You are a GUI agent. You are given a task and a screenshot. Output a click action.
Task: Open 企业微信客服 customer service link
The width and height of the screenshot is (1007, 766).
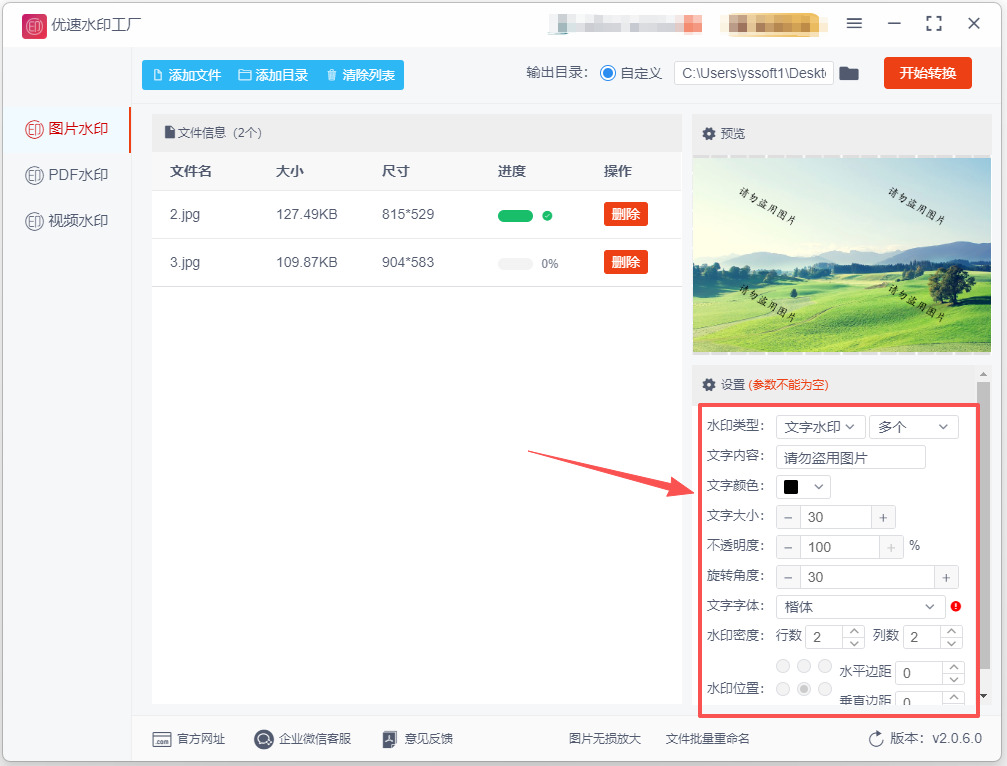302,739
